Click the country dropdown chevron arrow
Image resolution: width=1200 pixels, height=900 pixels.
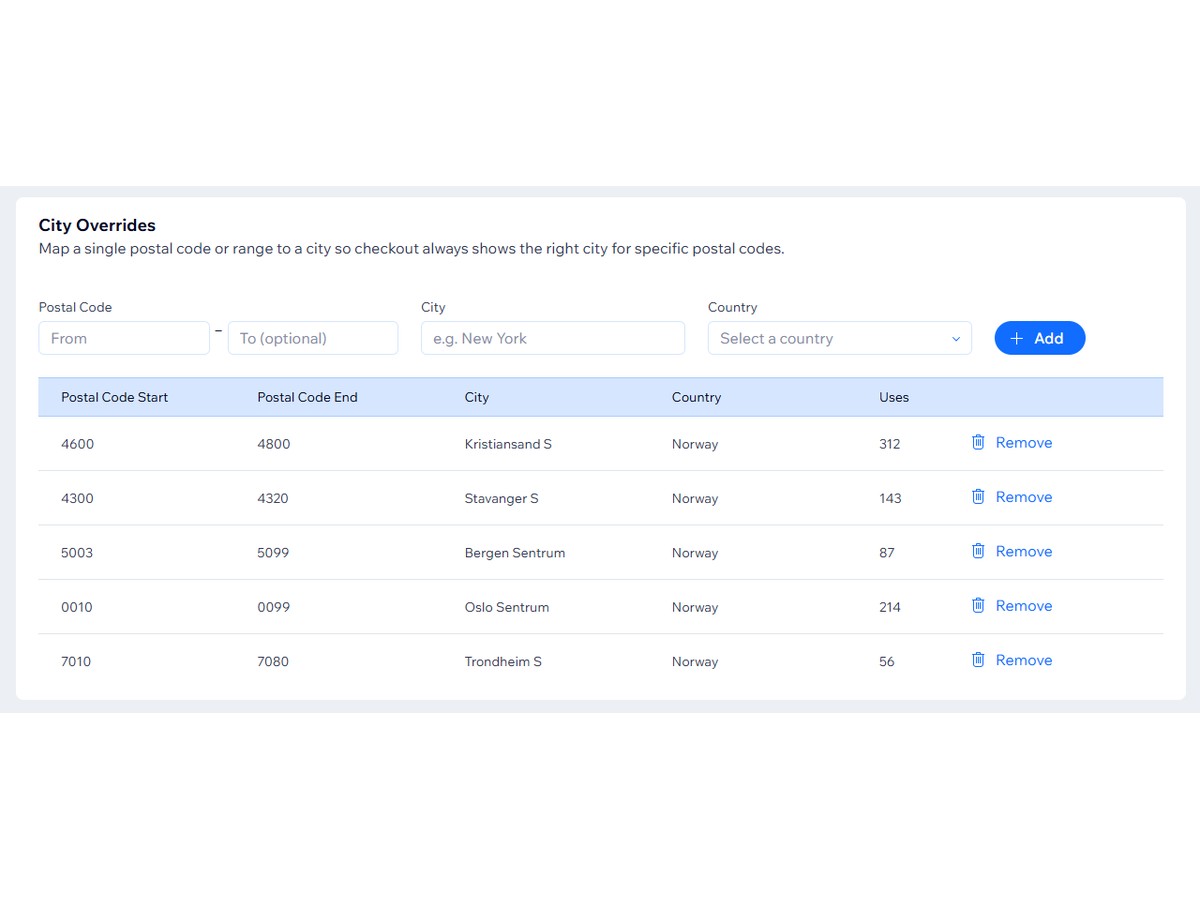(955, 339)
